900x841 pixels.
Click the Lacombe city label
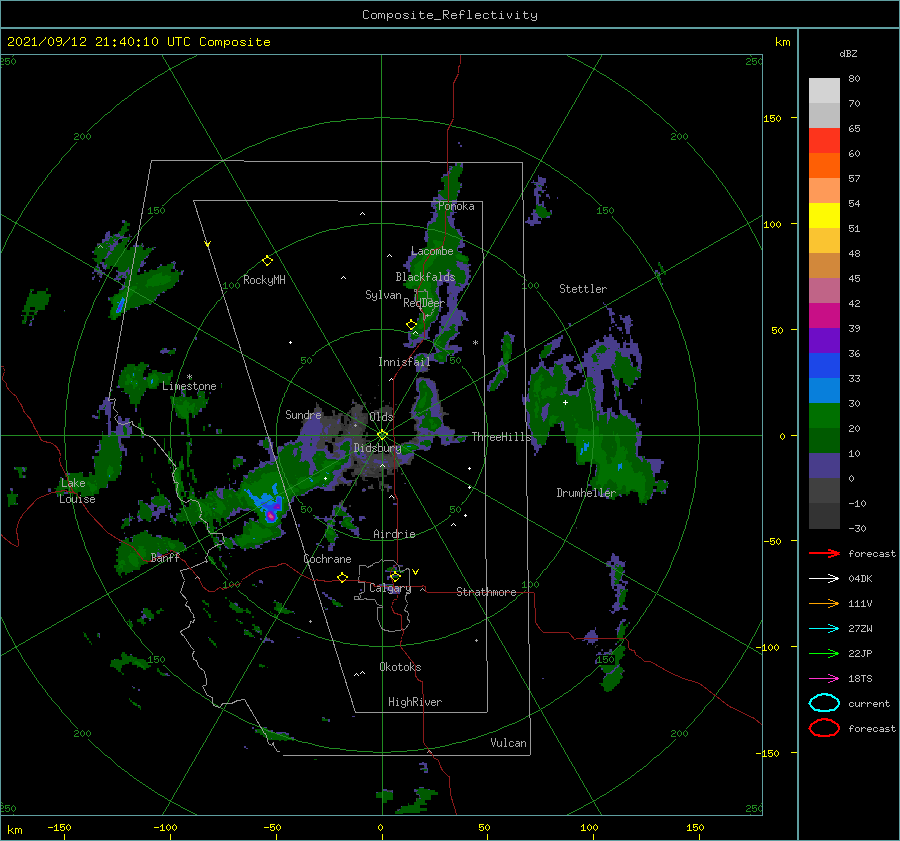432,251
